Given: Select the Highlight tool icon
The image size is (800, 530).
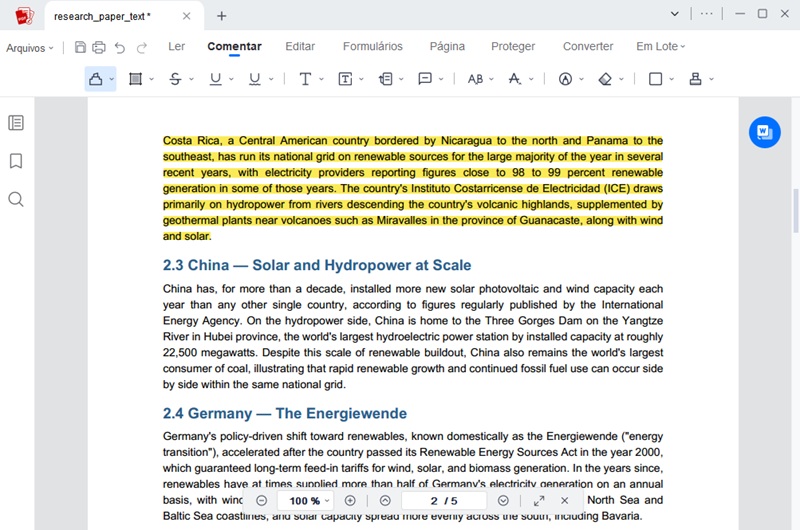Looking at the screenshot, I should [x=95, y=79].
